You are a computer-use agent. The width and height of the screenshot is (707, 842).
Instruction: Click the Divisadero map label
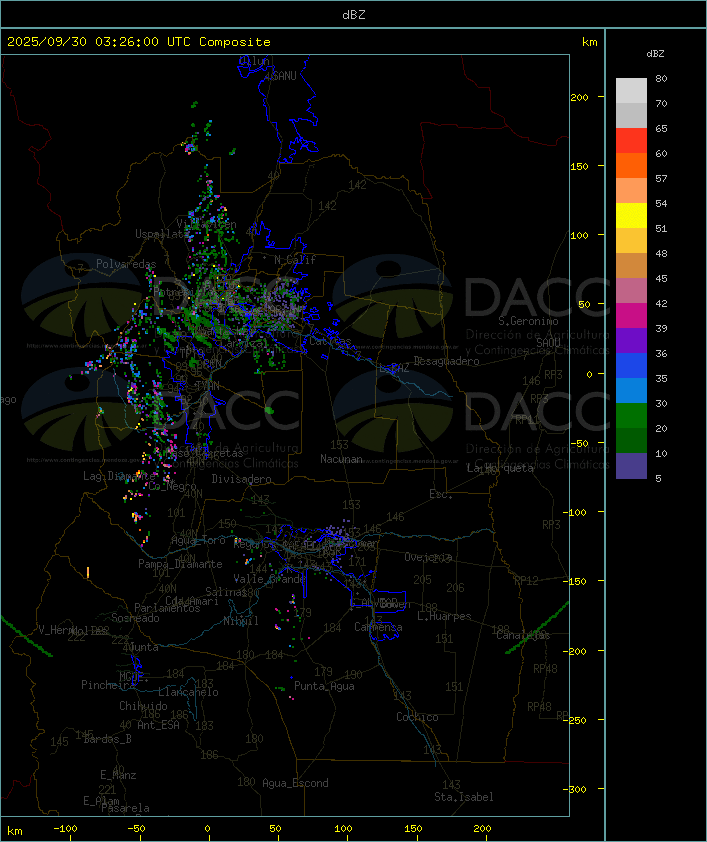pos(242,479)
